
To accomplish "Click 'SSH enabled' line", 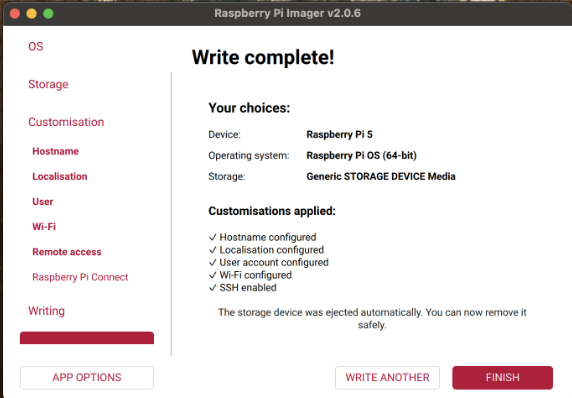I will click(243, 287).
